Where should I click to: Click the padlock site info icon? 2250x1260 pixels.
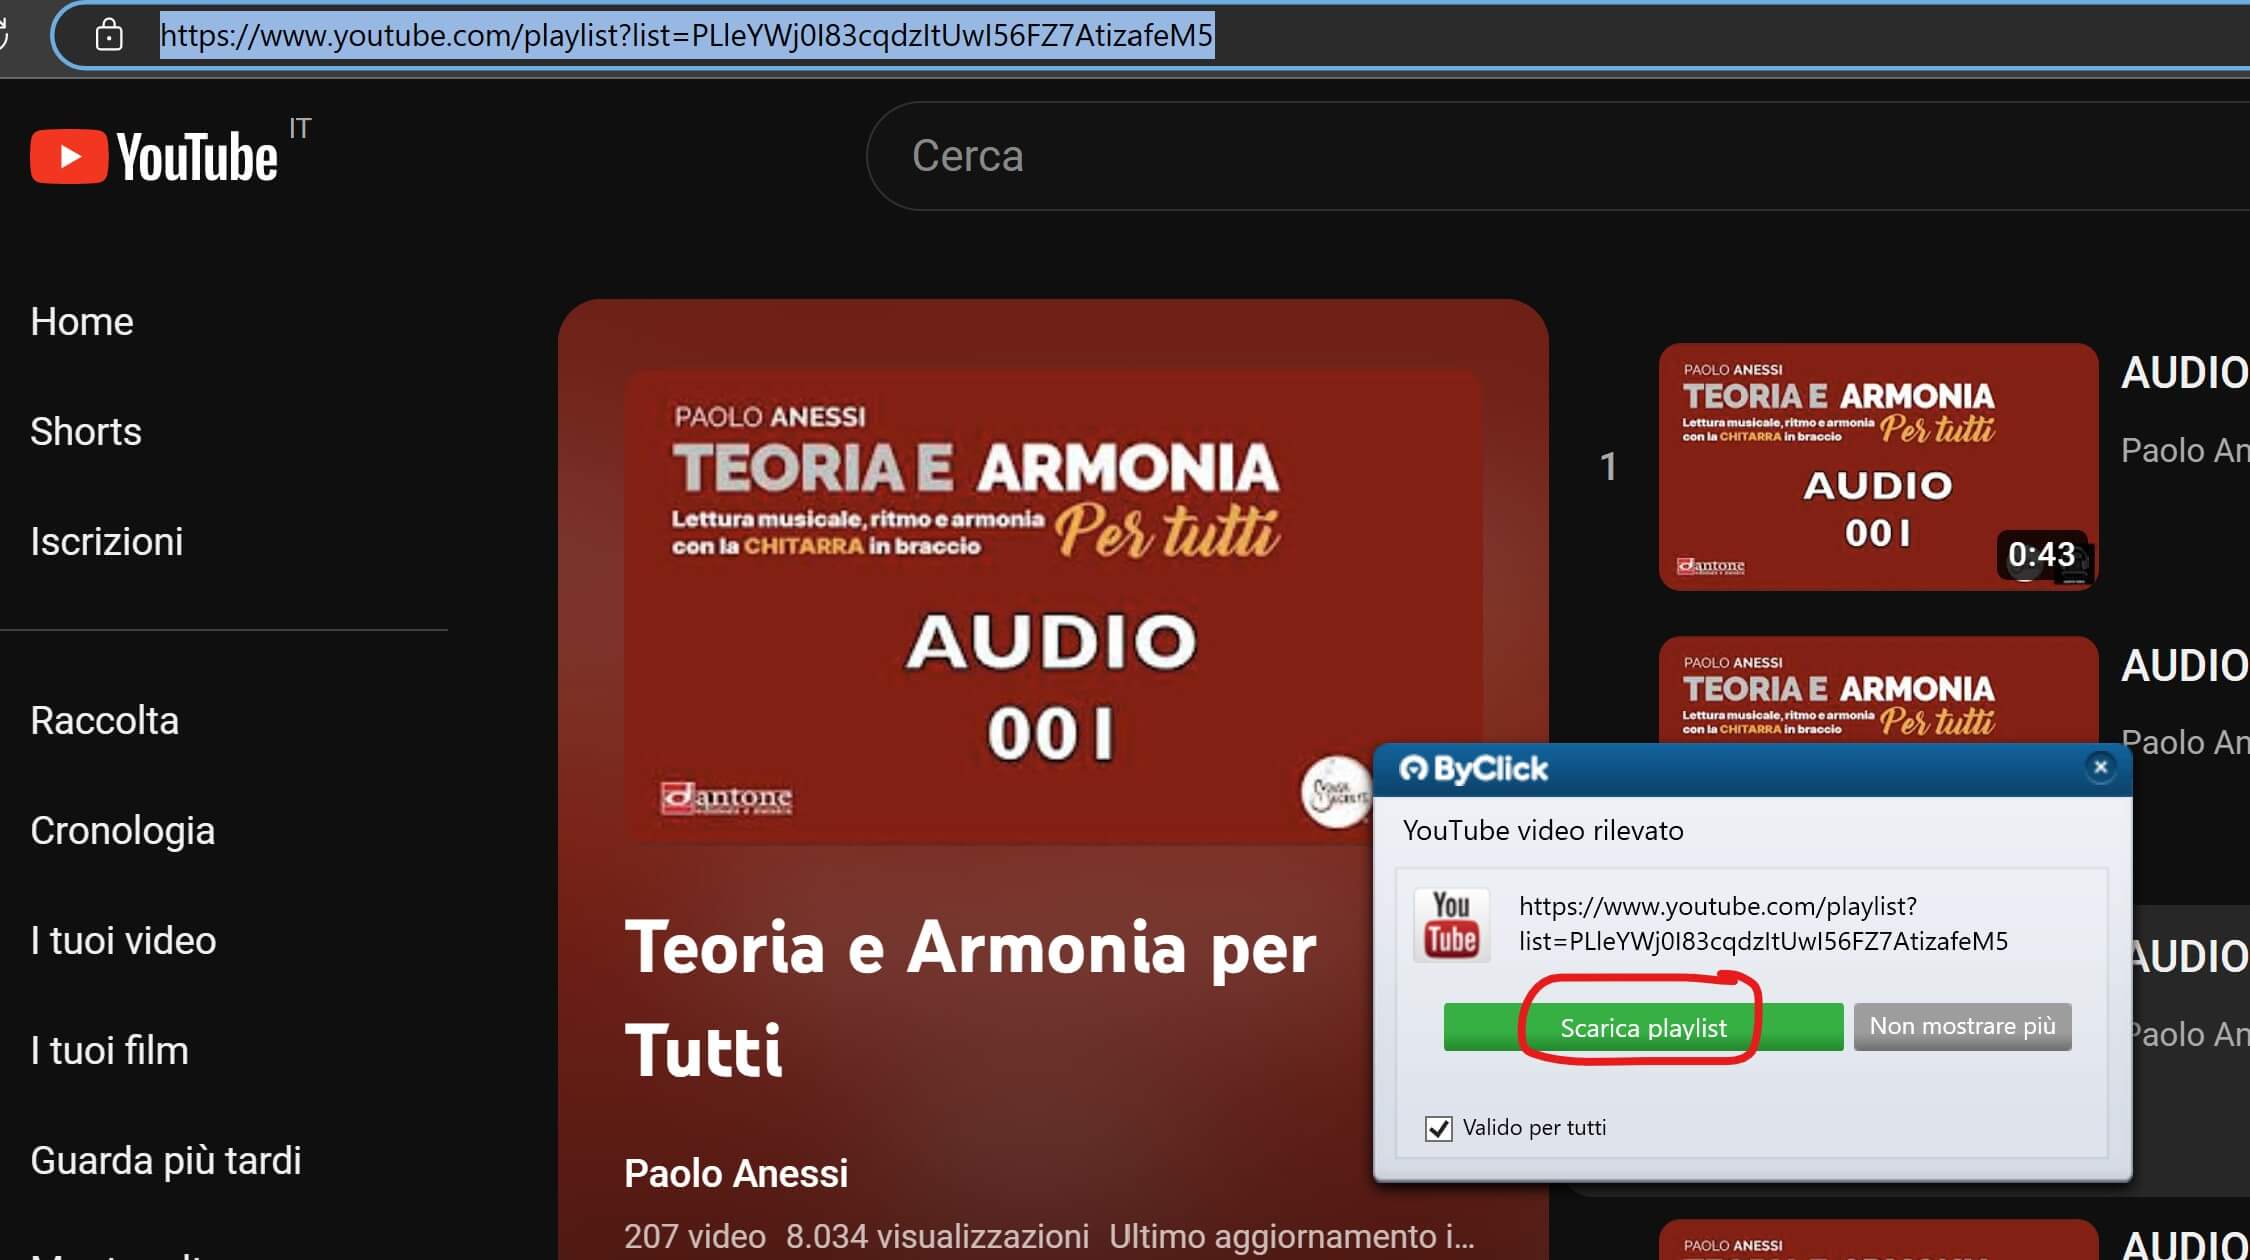[109, 36]
